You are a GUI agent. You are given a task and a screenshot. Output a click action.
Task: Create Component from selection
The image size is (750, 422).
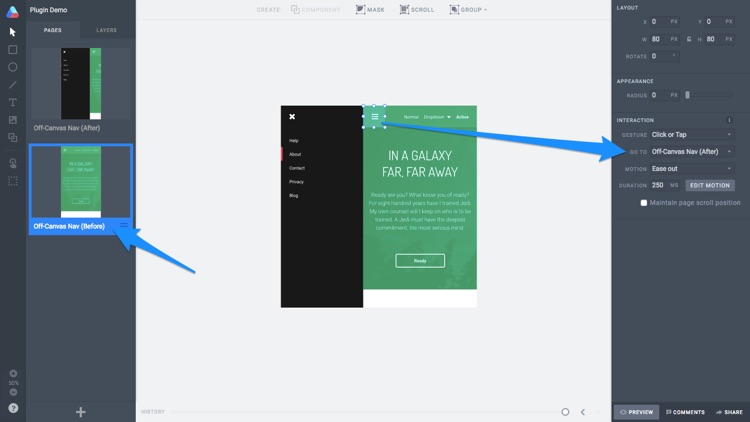316,10
